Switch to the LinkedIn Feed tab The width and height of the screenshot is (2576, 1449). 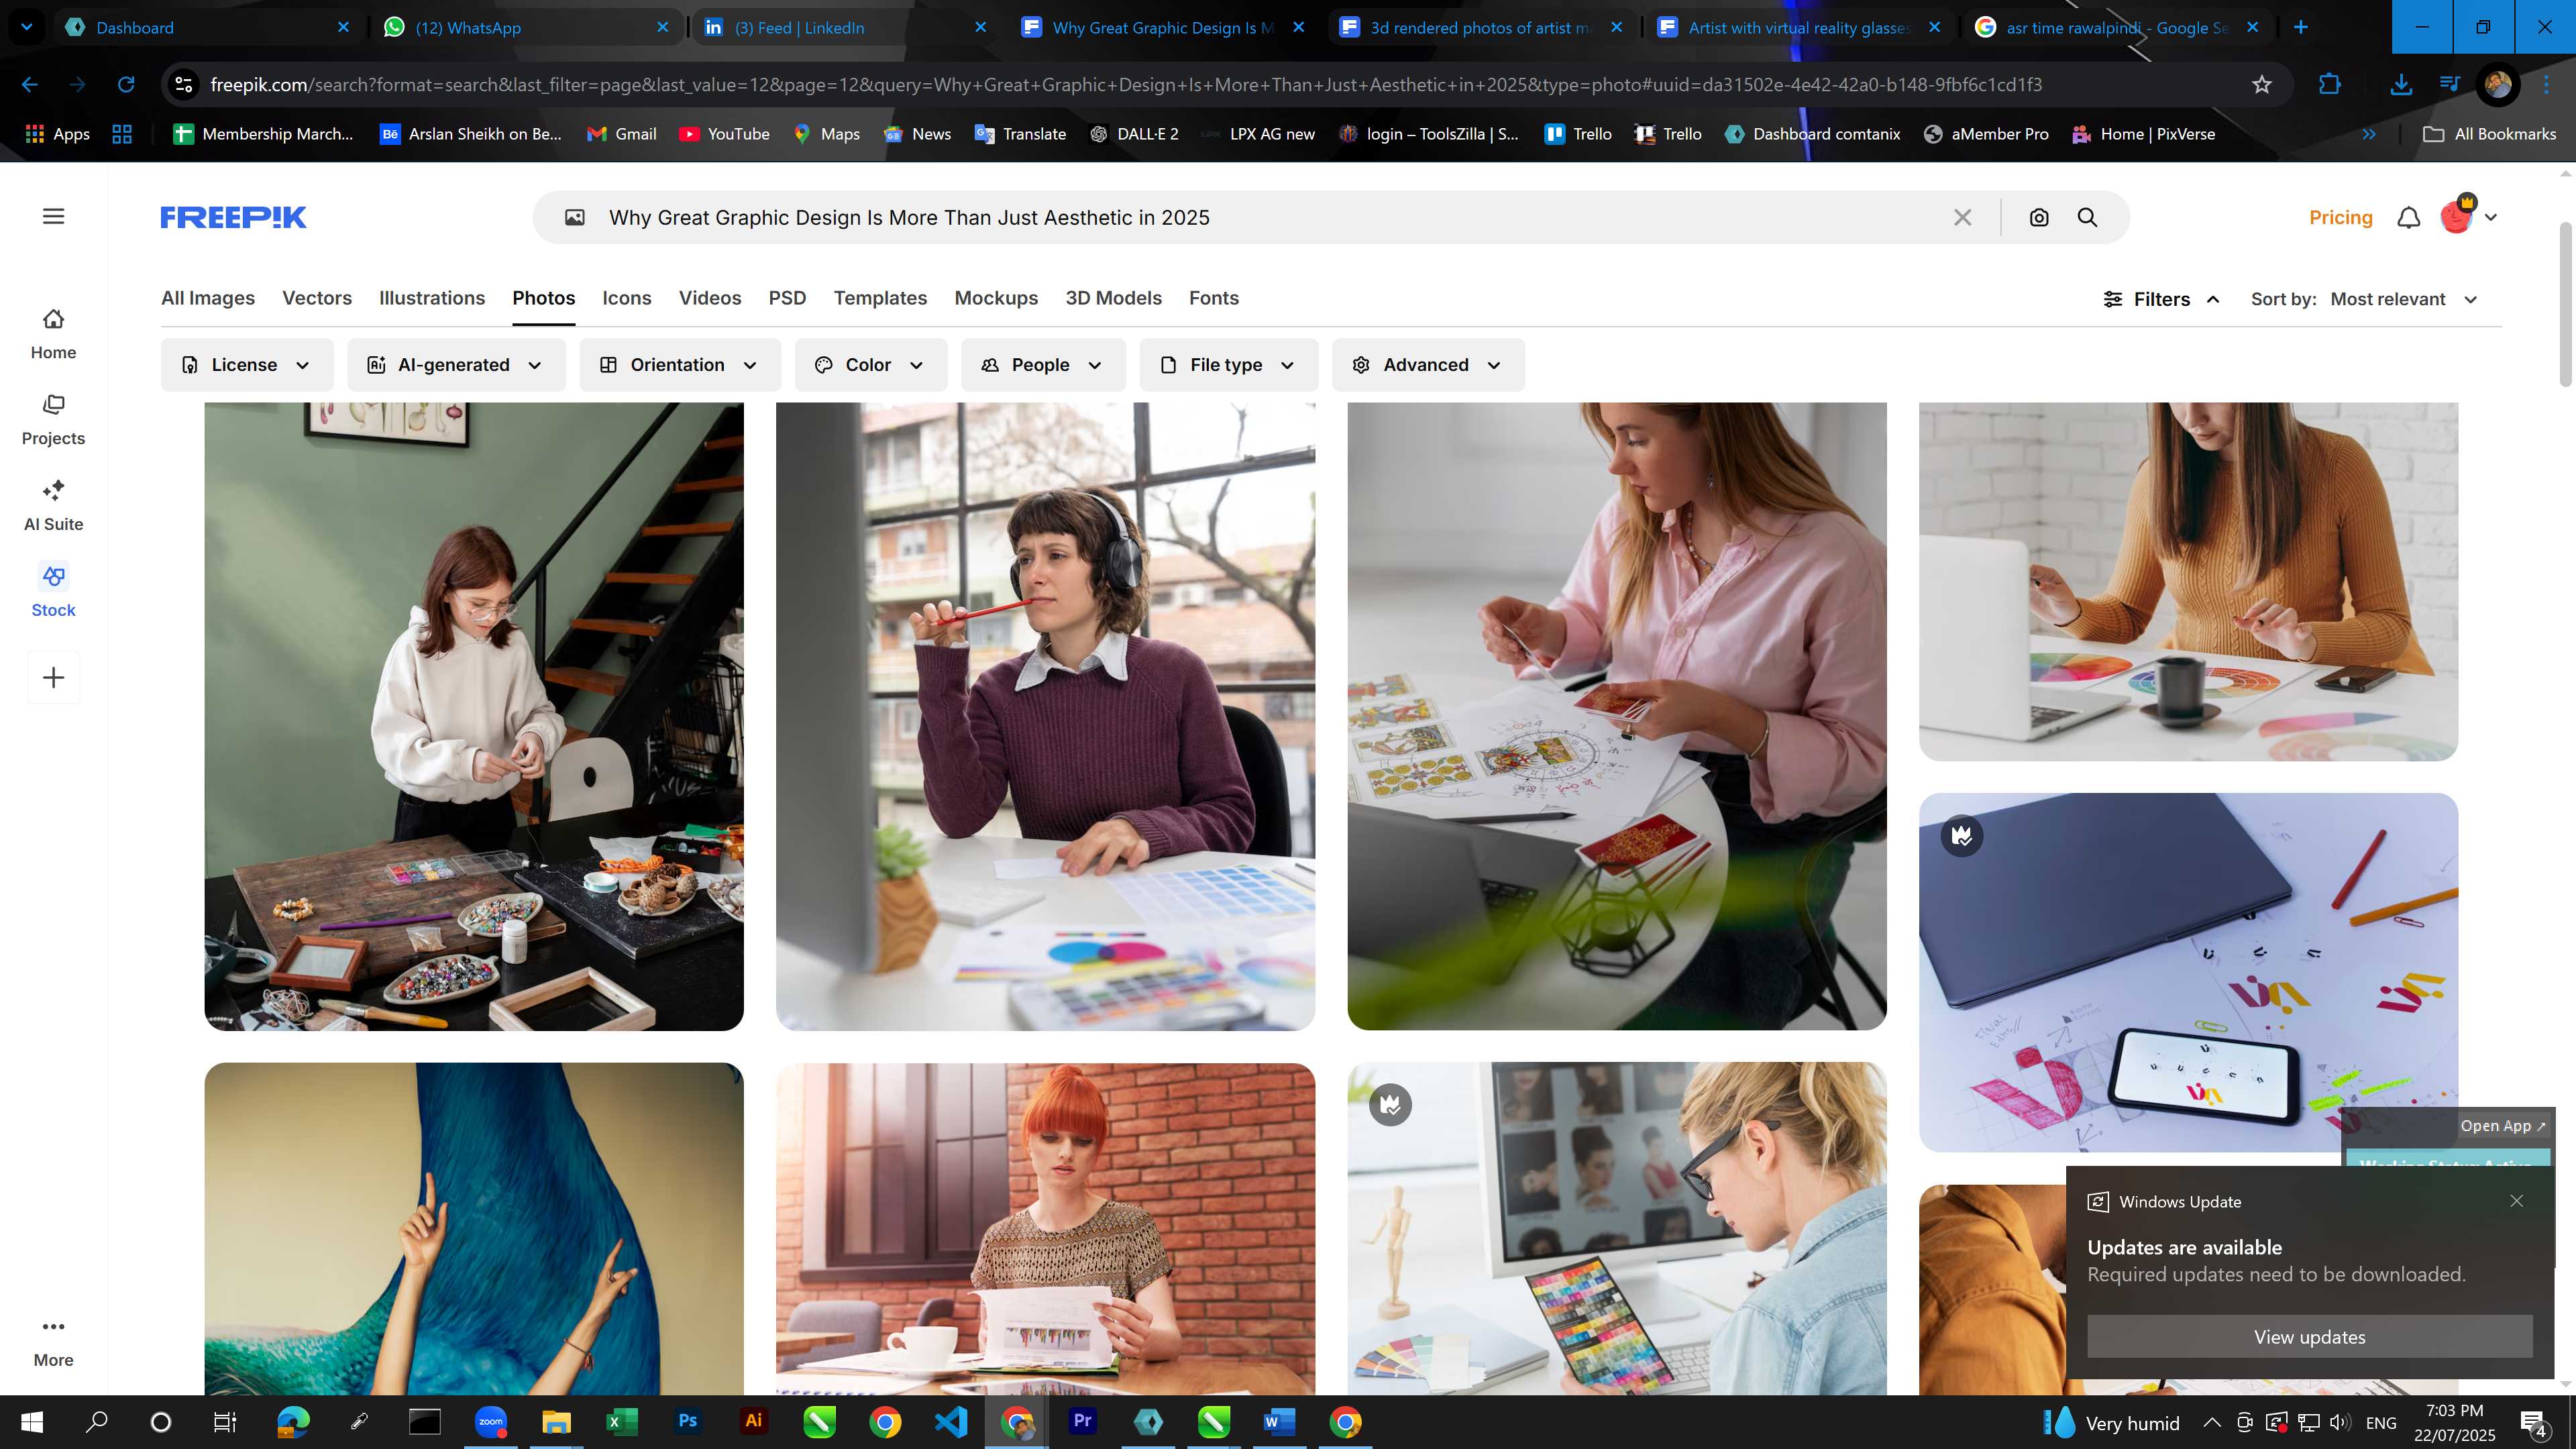845,28
